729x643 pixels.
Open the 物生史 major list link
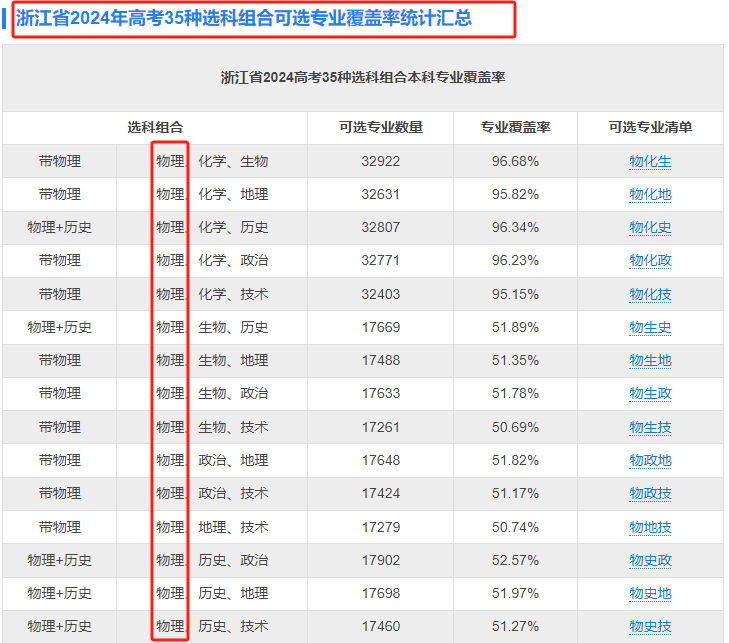click(x=650, y=327)
